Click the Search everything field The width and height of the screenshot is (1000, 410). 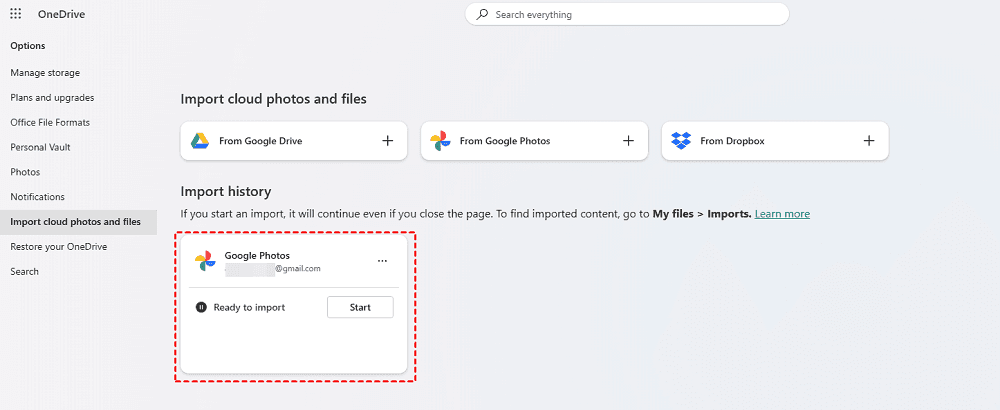[630, 15]
